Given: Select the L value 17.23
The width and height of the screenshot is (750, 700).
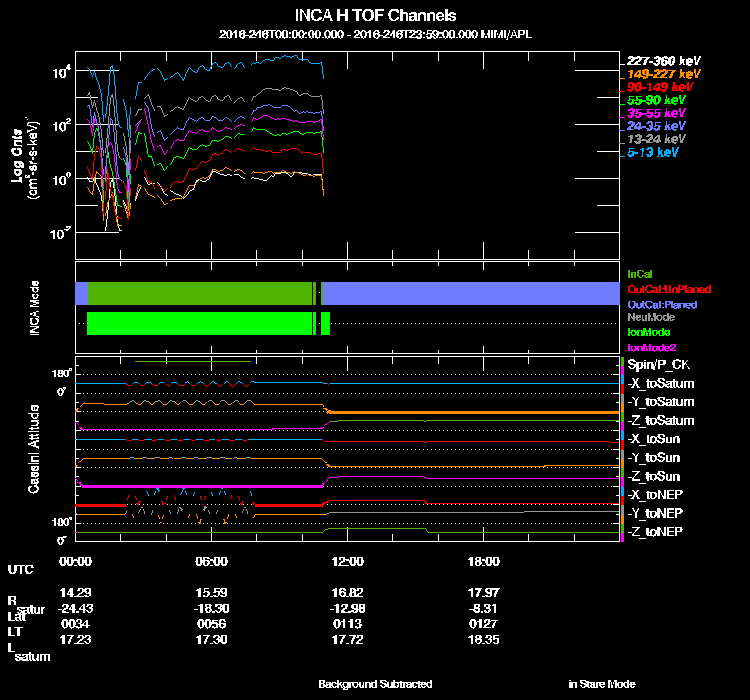Looking at the screenshot, I should point(75,640).
